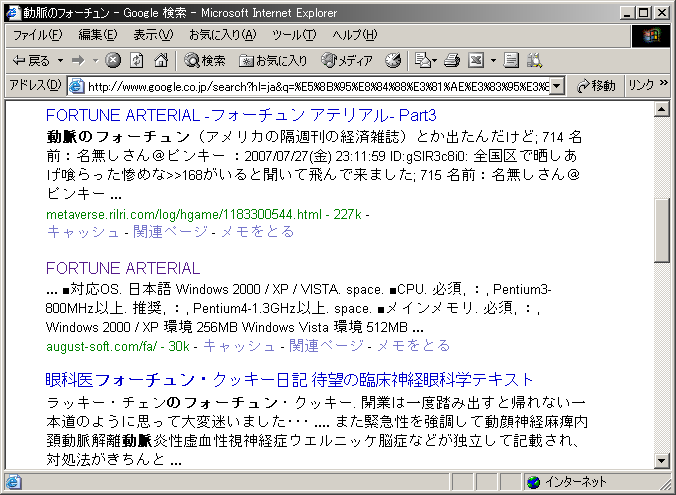
Task: Expand the address bar dropdown list
Action: tap(557, 87)
